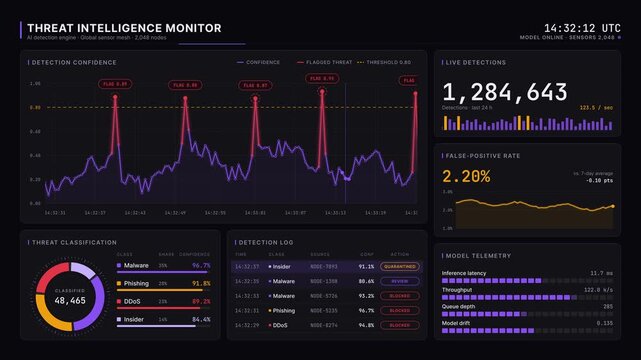
Task: Select the Malware log entry at 14:32:35
Action: click(327, 281)
